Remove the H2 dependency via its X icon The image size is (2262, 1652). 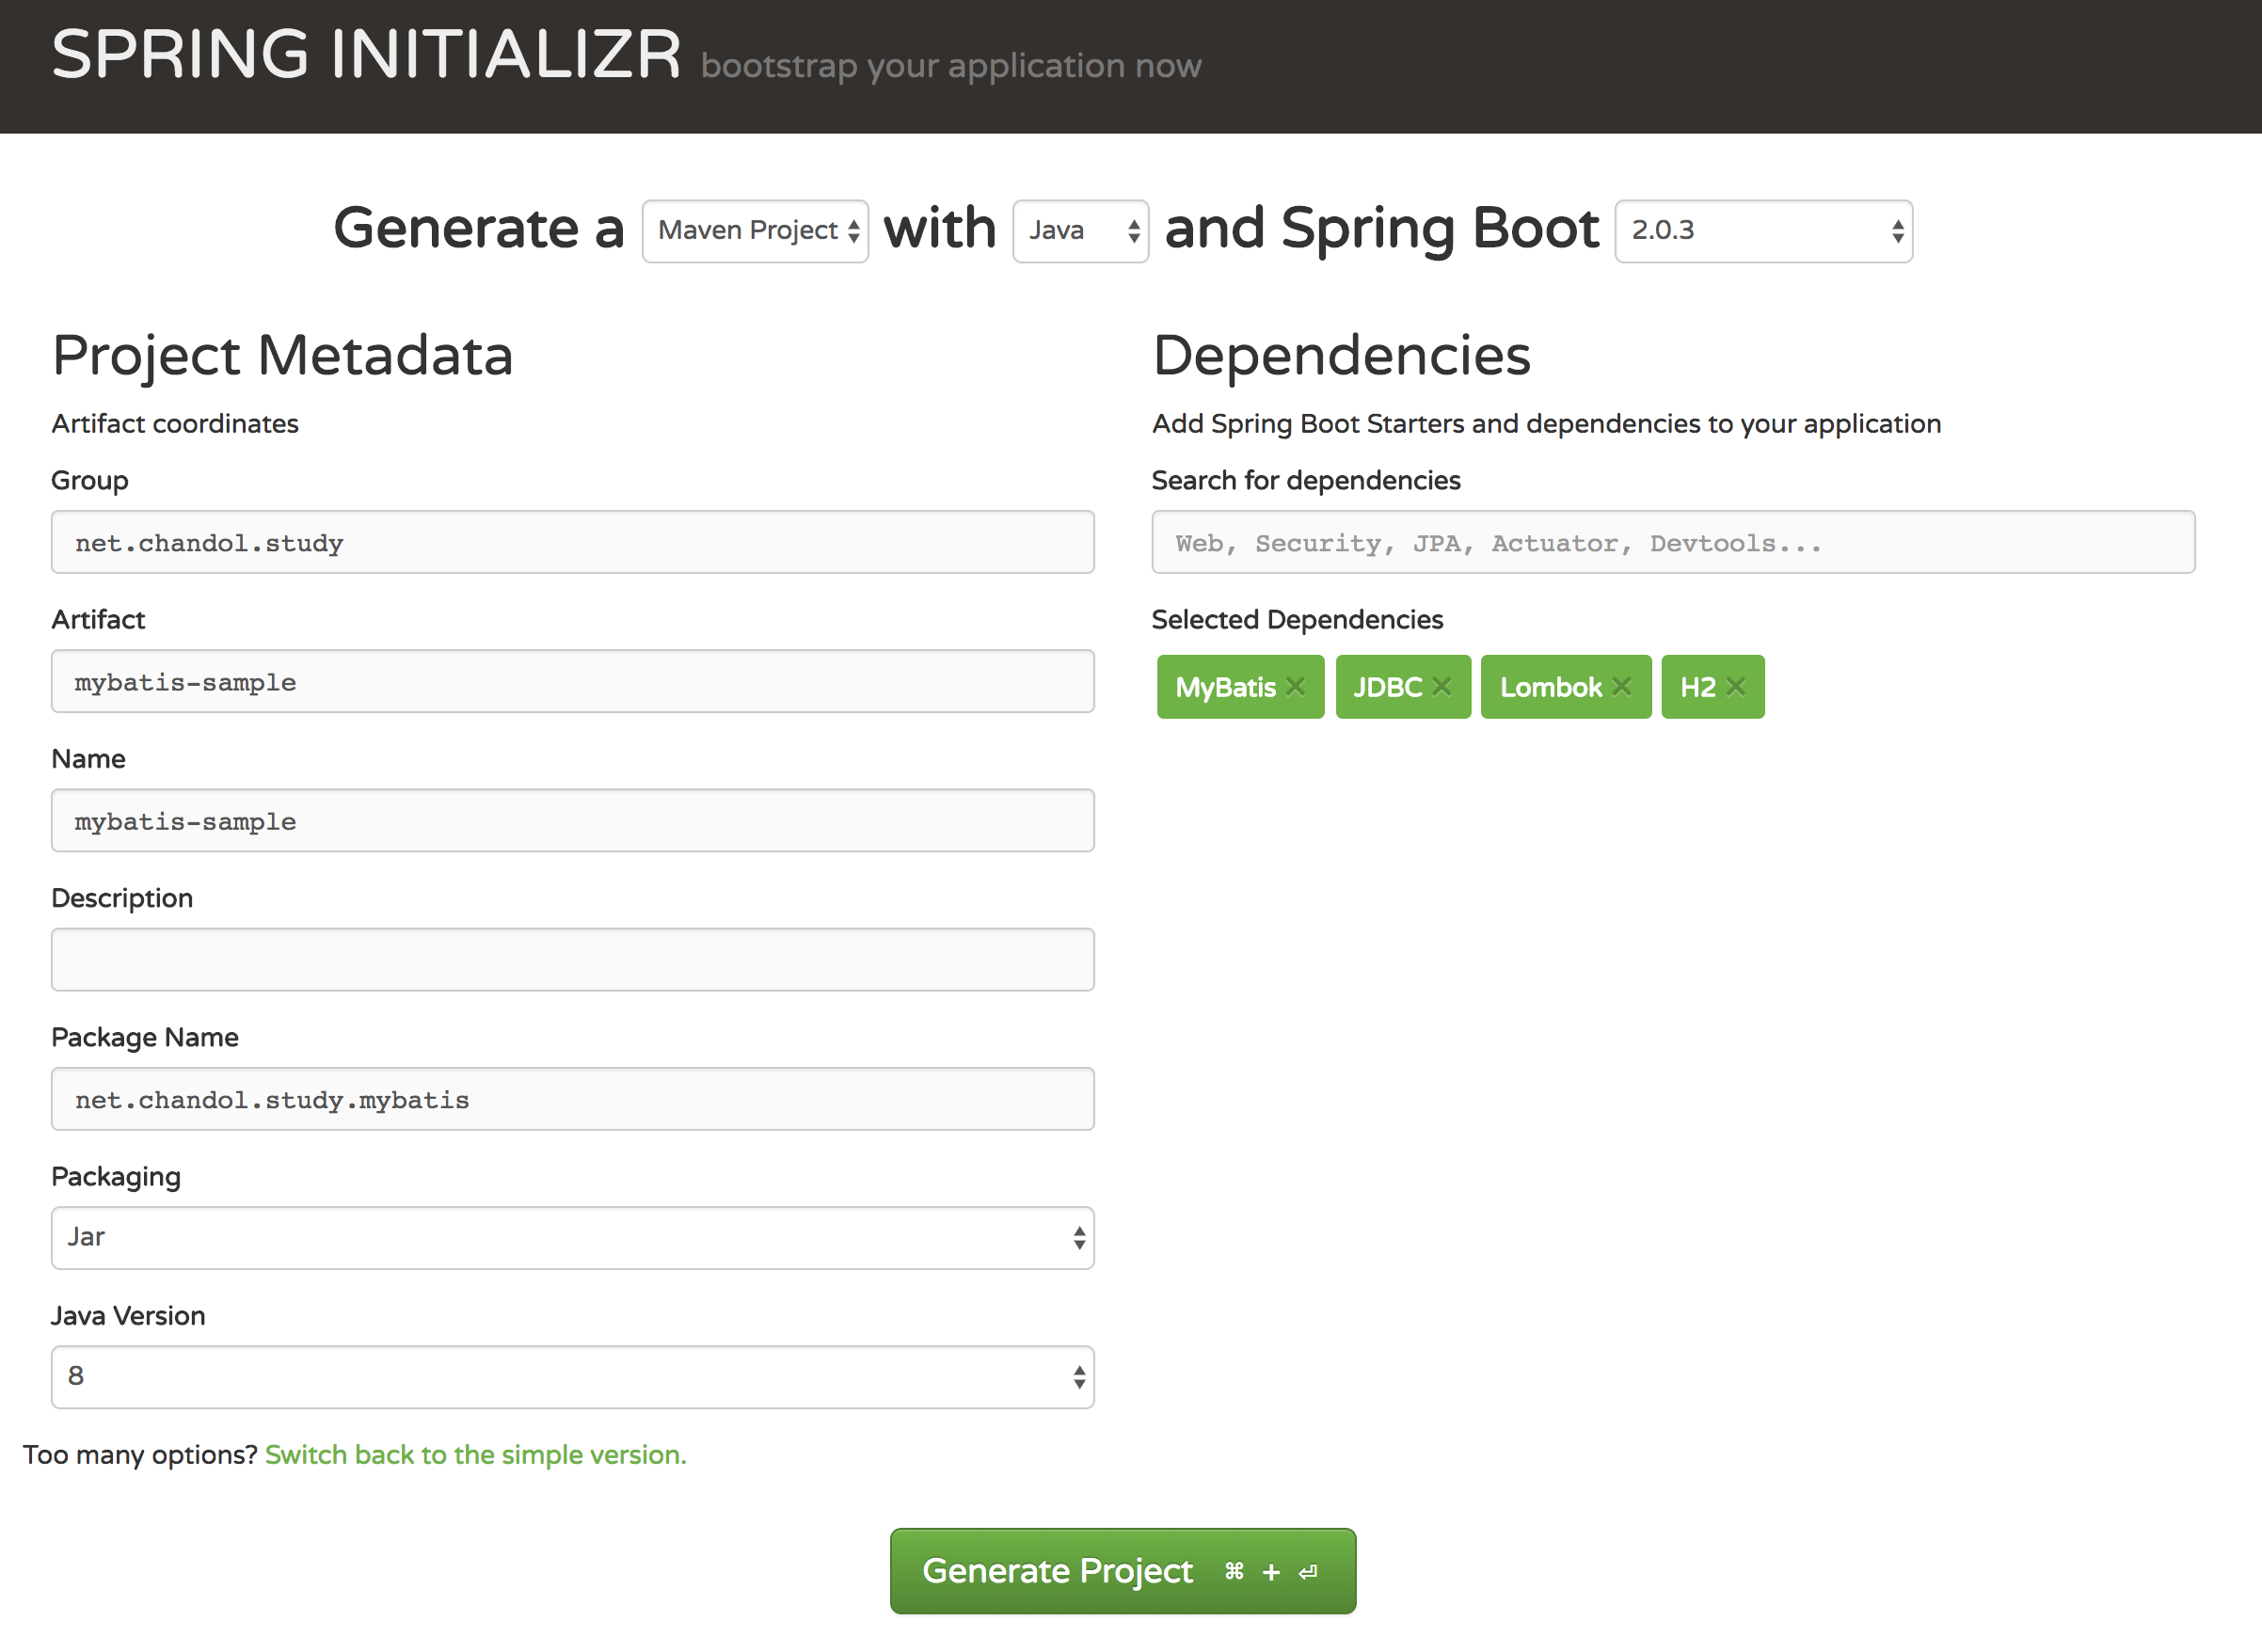pos(1735,686)
